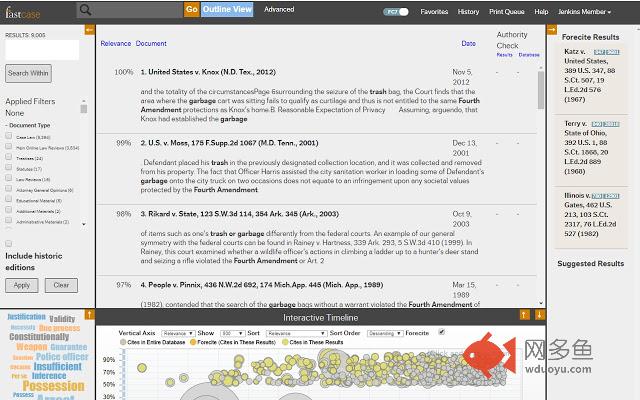The width and height of the screenshot is (640, 400).
Task: Open People v. Pinnix case
Action: (262, 285)
